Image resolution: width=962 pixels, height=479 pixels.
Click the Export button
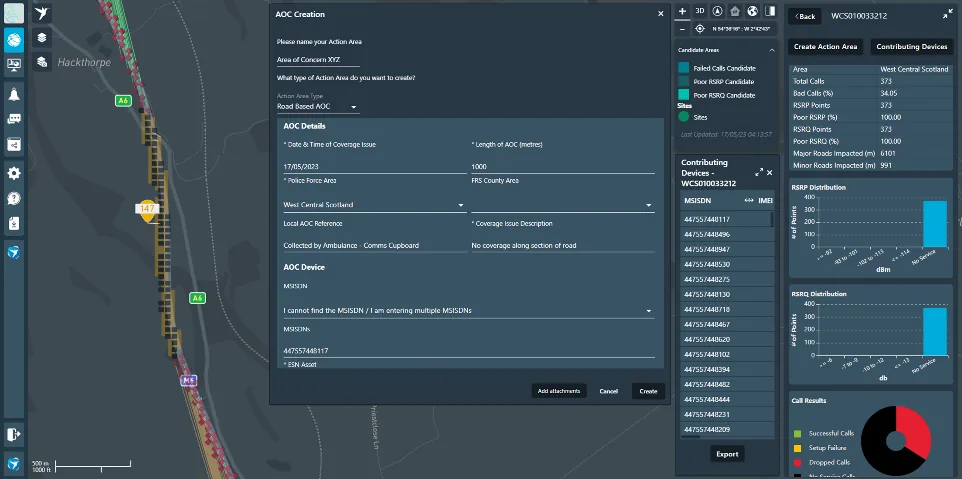tap(727, 454)
